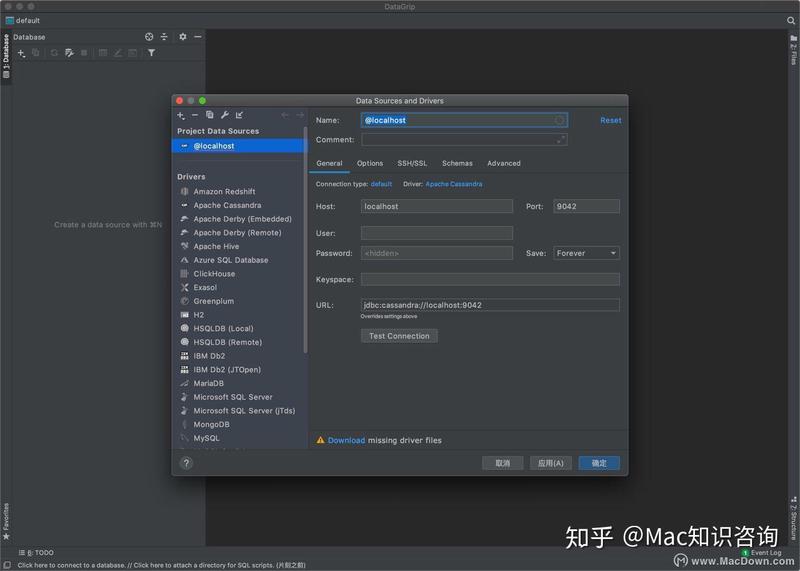This screenshot has width=800, height=571.
Task: Duplicate the data source via copy icon
Action: (x=209, y=115)
